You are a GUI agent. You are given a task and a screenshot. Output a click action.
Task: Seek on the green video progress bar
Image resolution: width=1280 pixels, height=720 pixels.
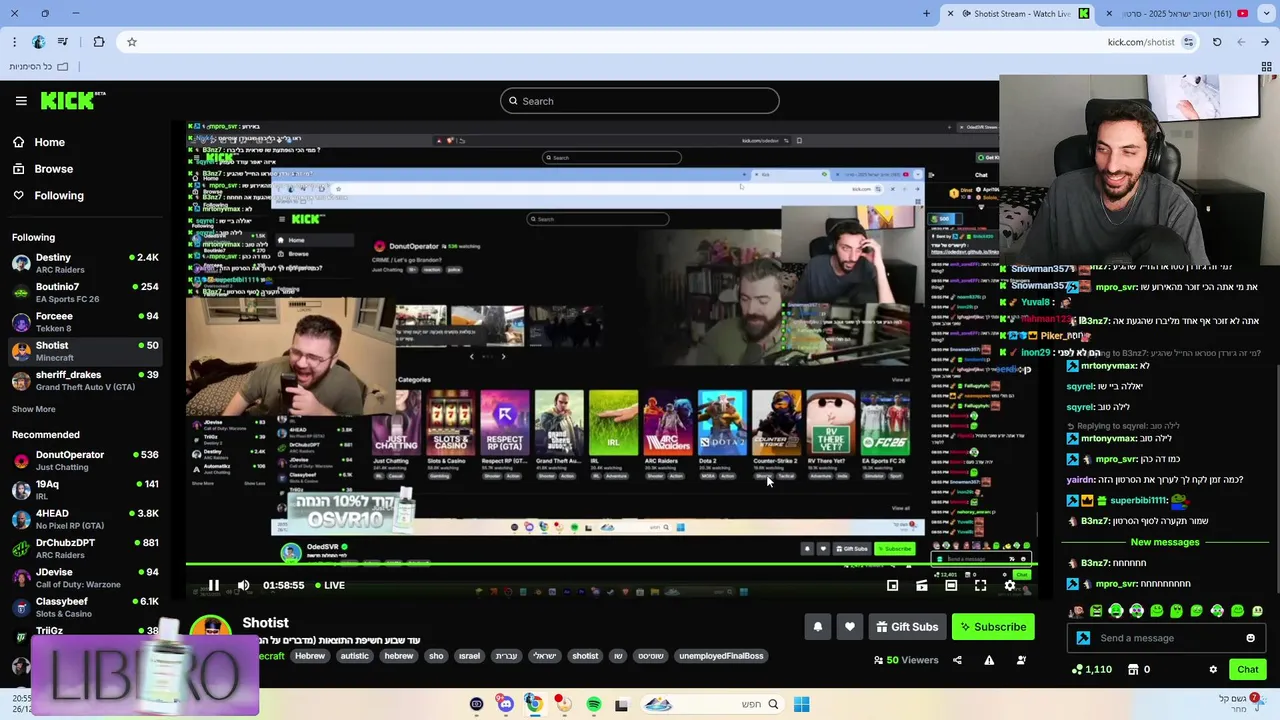click(x=611, y=566)
